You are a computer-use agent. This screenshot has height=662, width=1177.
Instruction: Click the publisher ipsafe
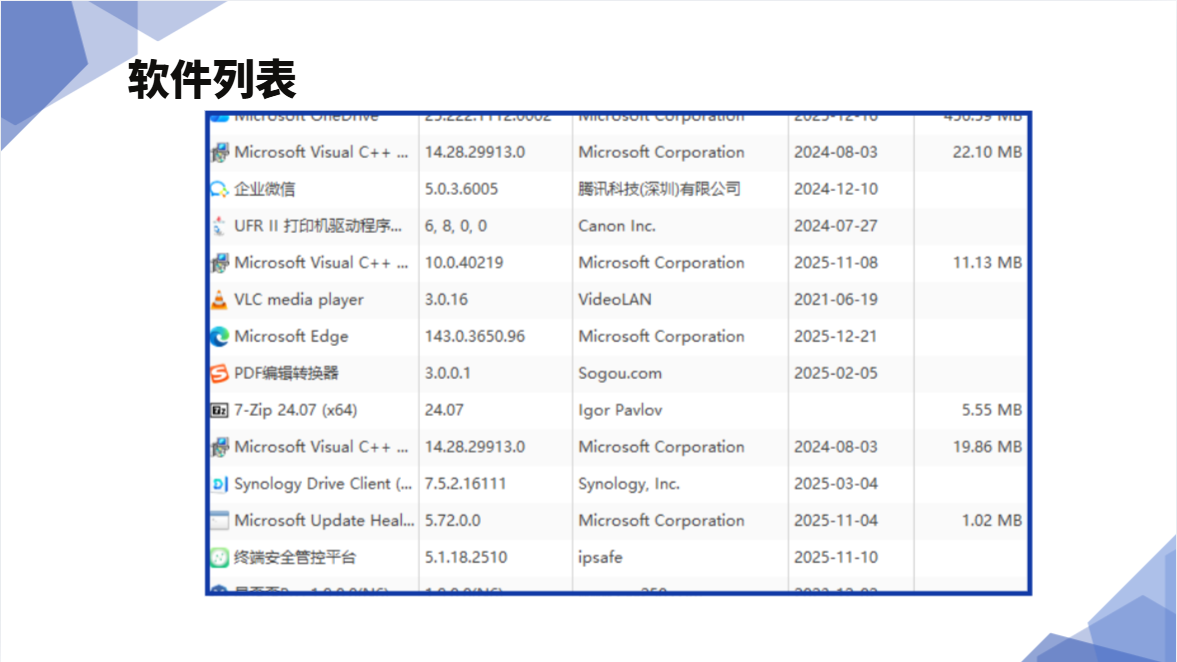601,558
